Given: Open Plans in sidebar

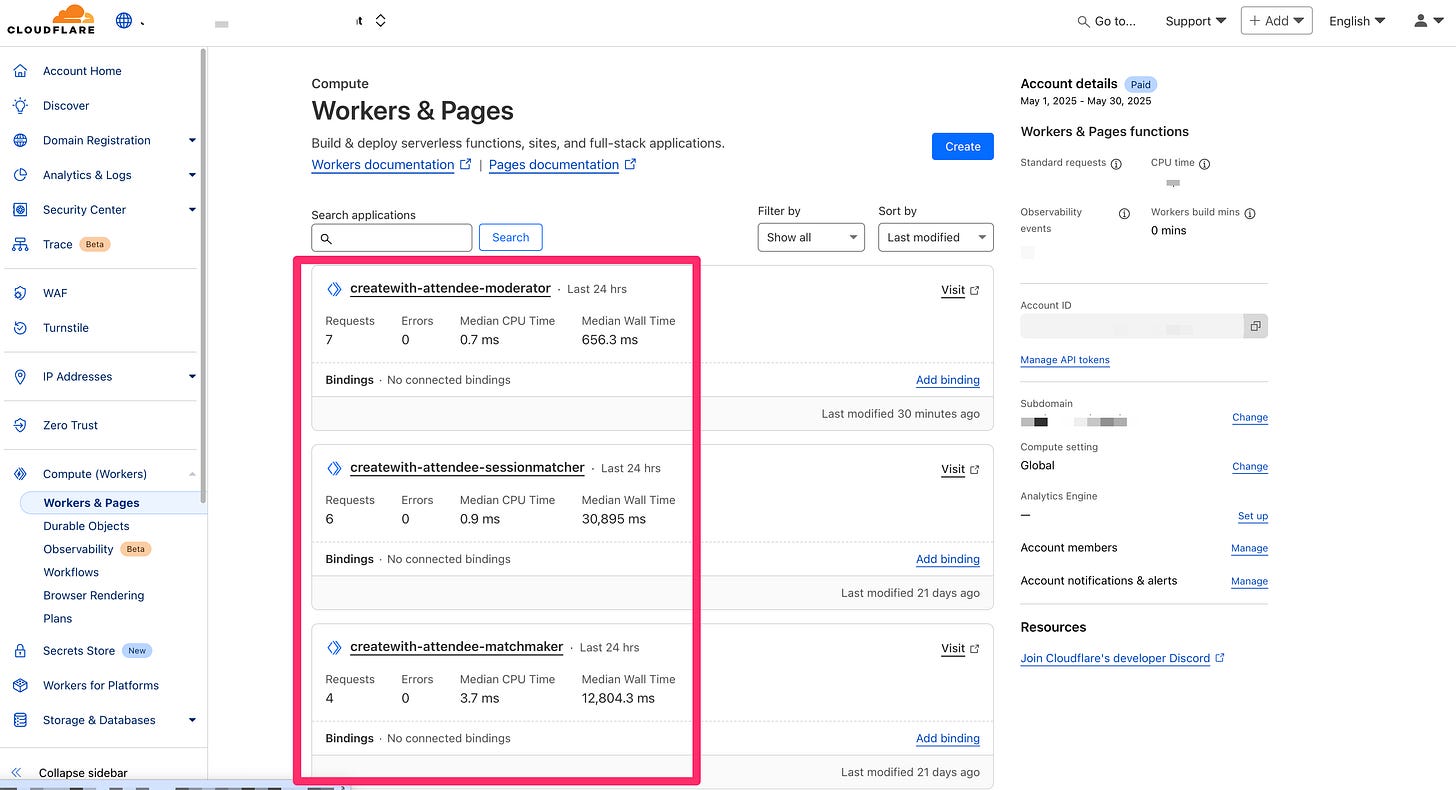Looking at the screenshot, I should pos(57,618).
